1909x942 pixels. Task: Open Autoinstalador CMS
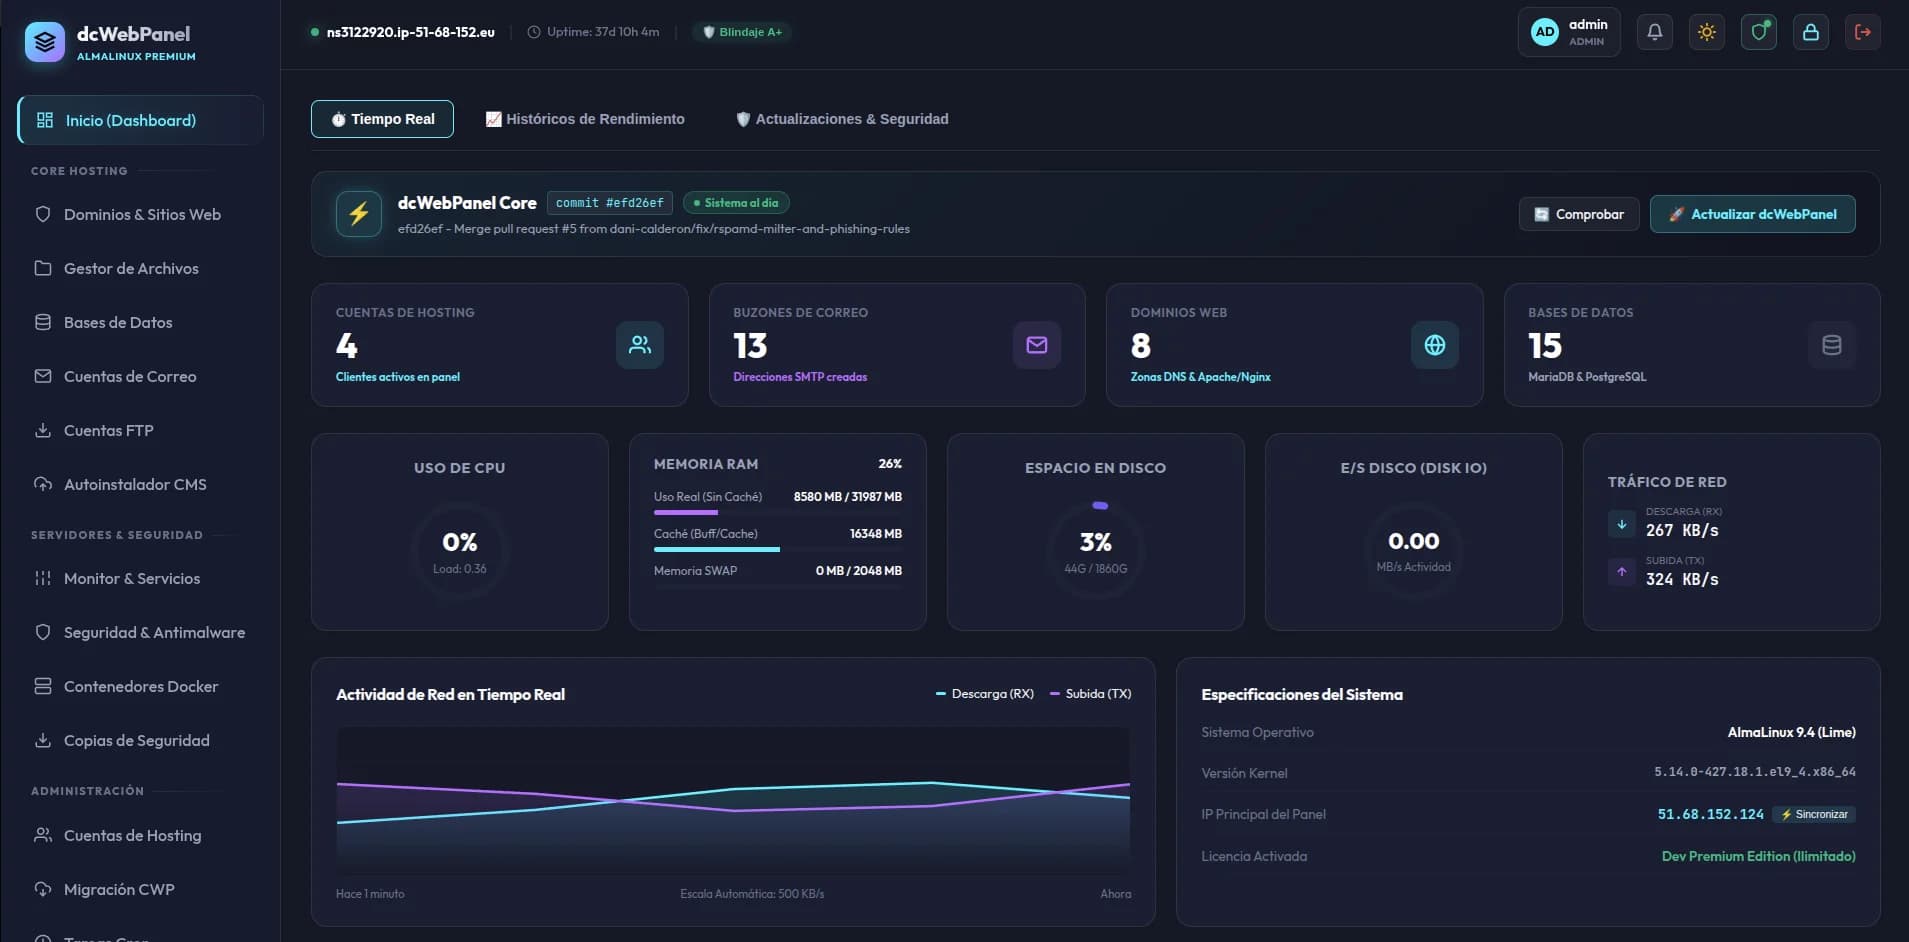141,484
